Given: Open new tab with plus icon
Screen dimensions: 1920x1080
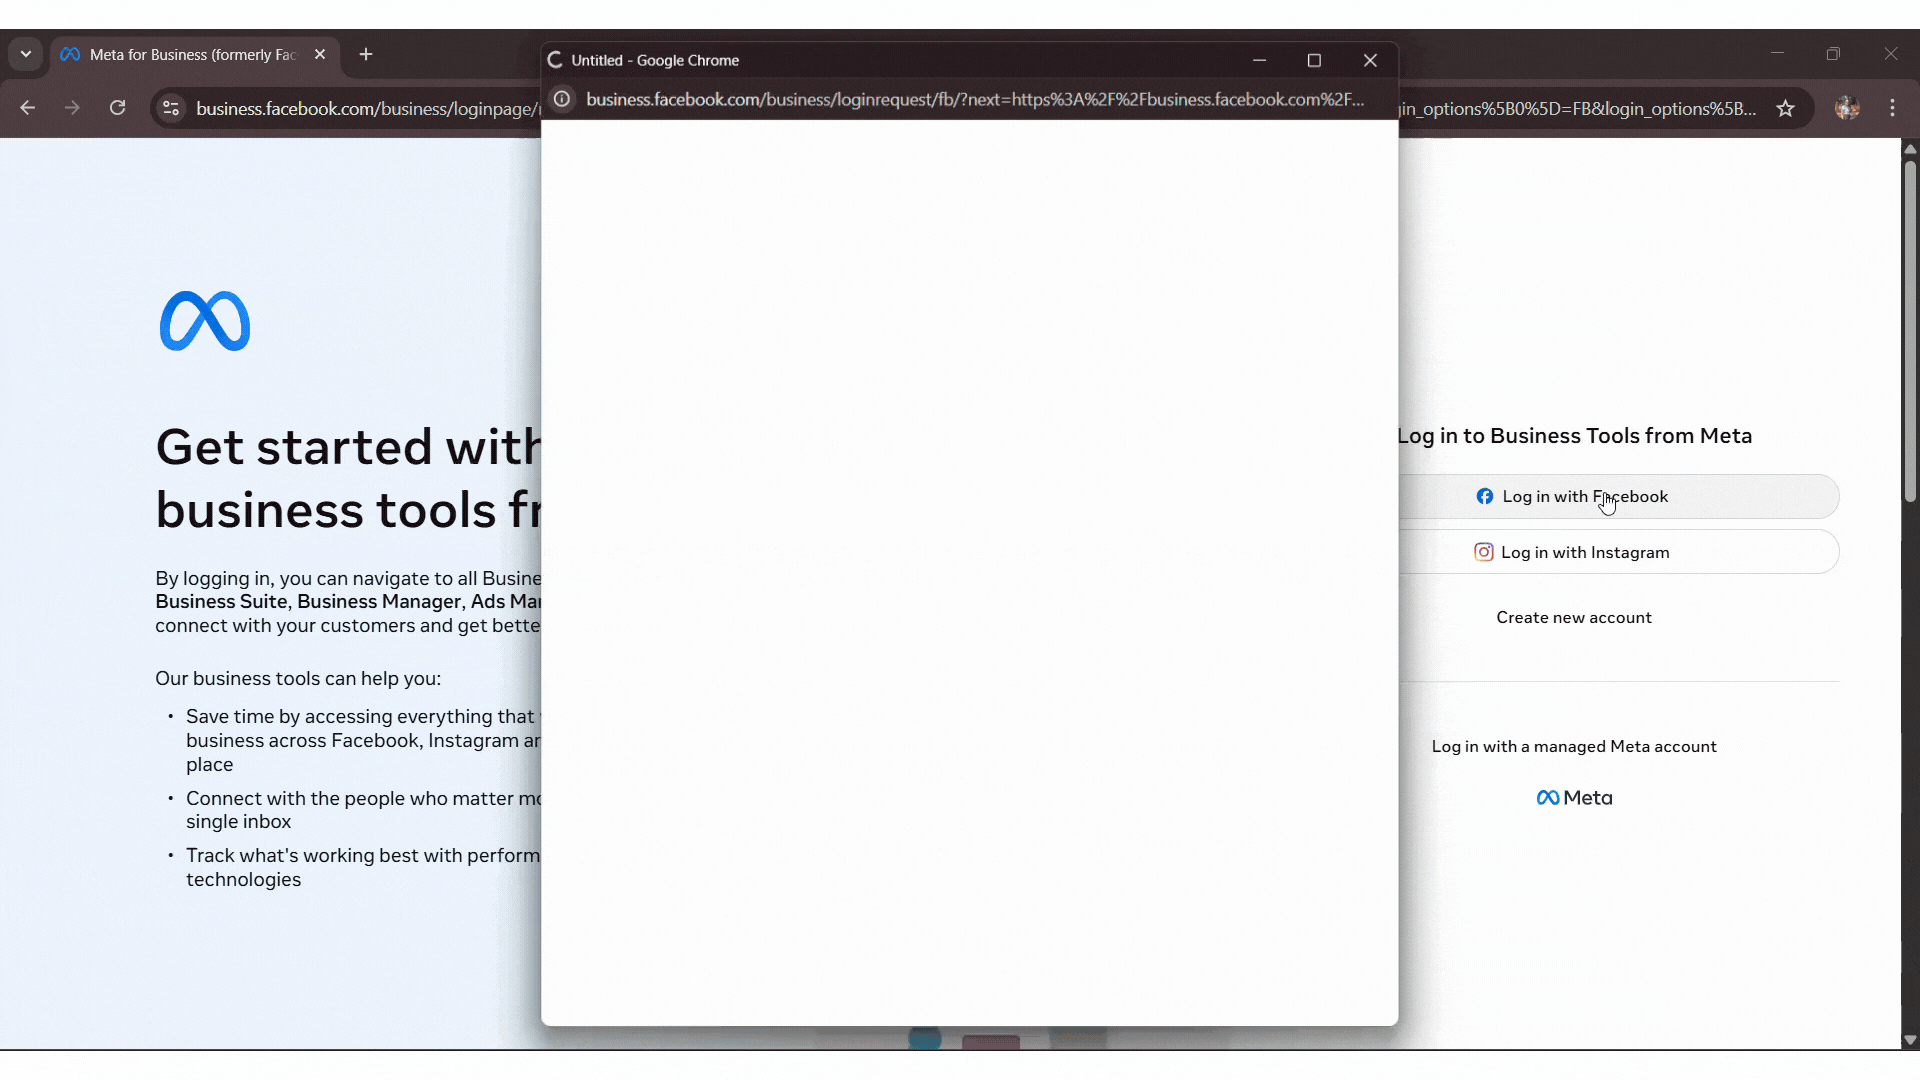Looking at the screenshot, I should click(x=366, y=54).
